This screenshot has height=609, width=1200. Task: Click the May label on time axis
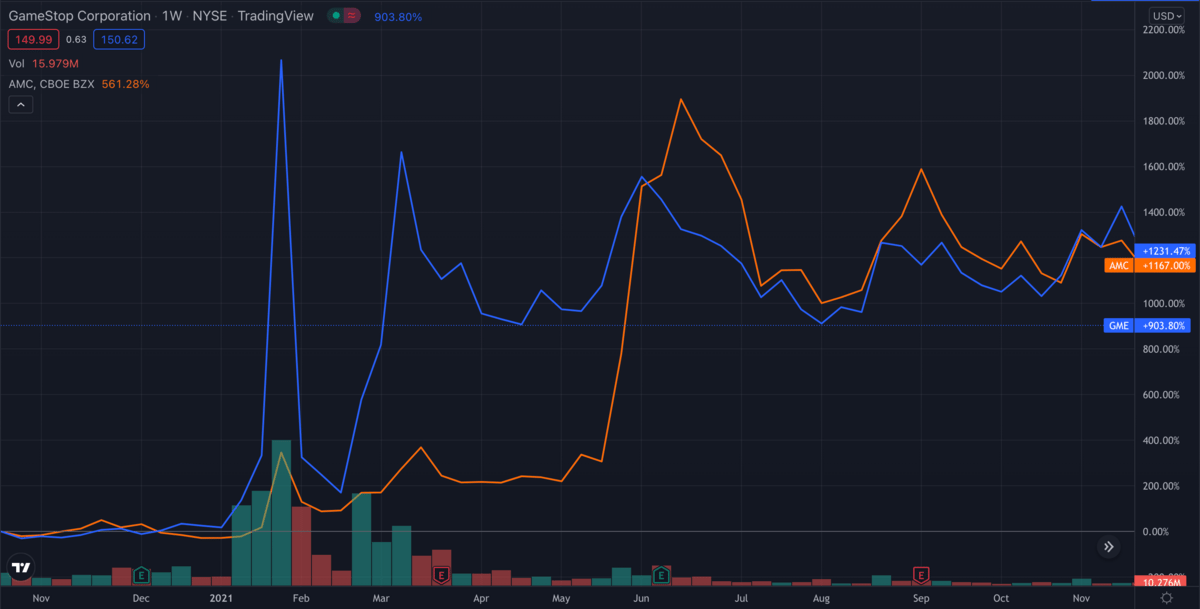coord(561,598)
